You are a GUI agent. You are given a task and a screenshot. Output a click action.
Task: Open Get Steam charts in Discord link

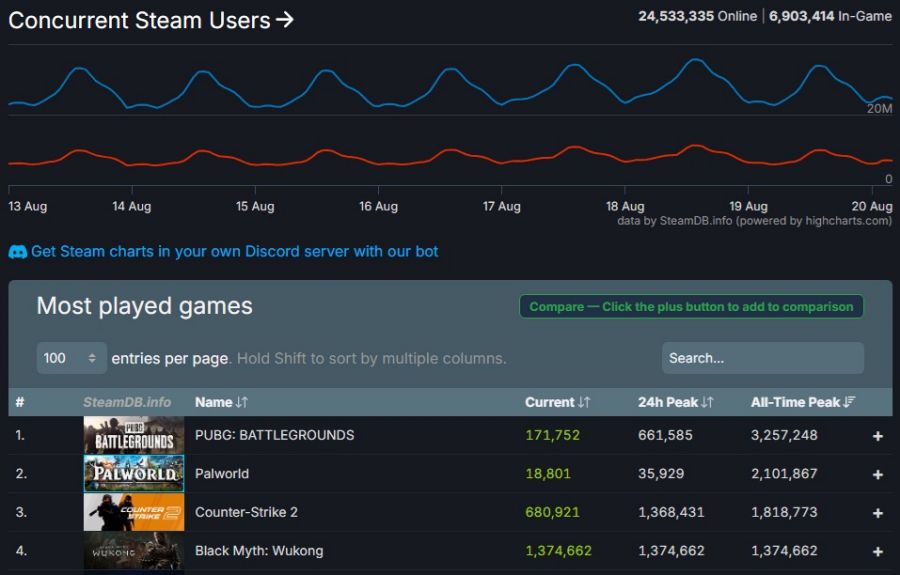coord(234,251)
